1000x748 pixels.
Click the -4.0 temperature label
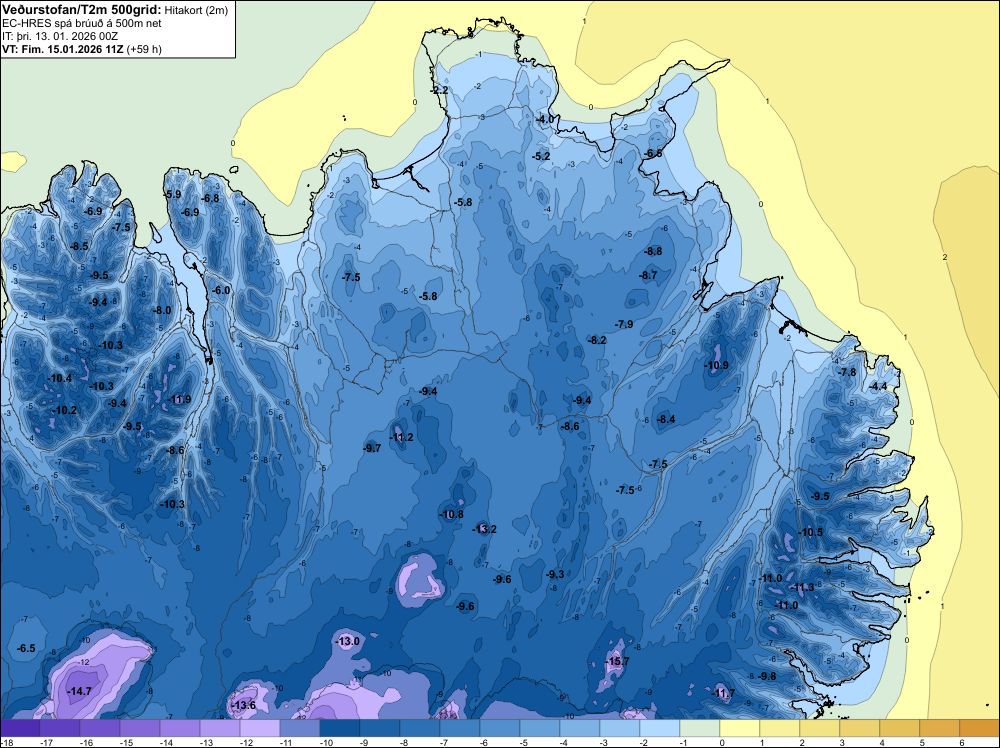pos(545,119)
